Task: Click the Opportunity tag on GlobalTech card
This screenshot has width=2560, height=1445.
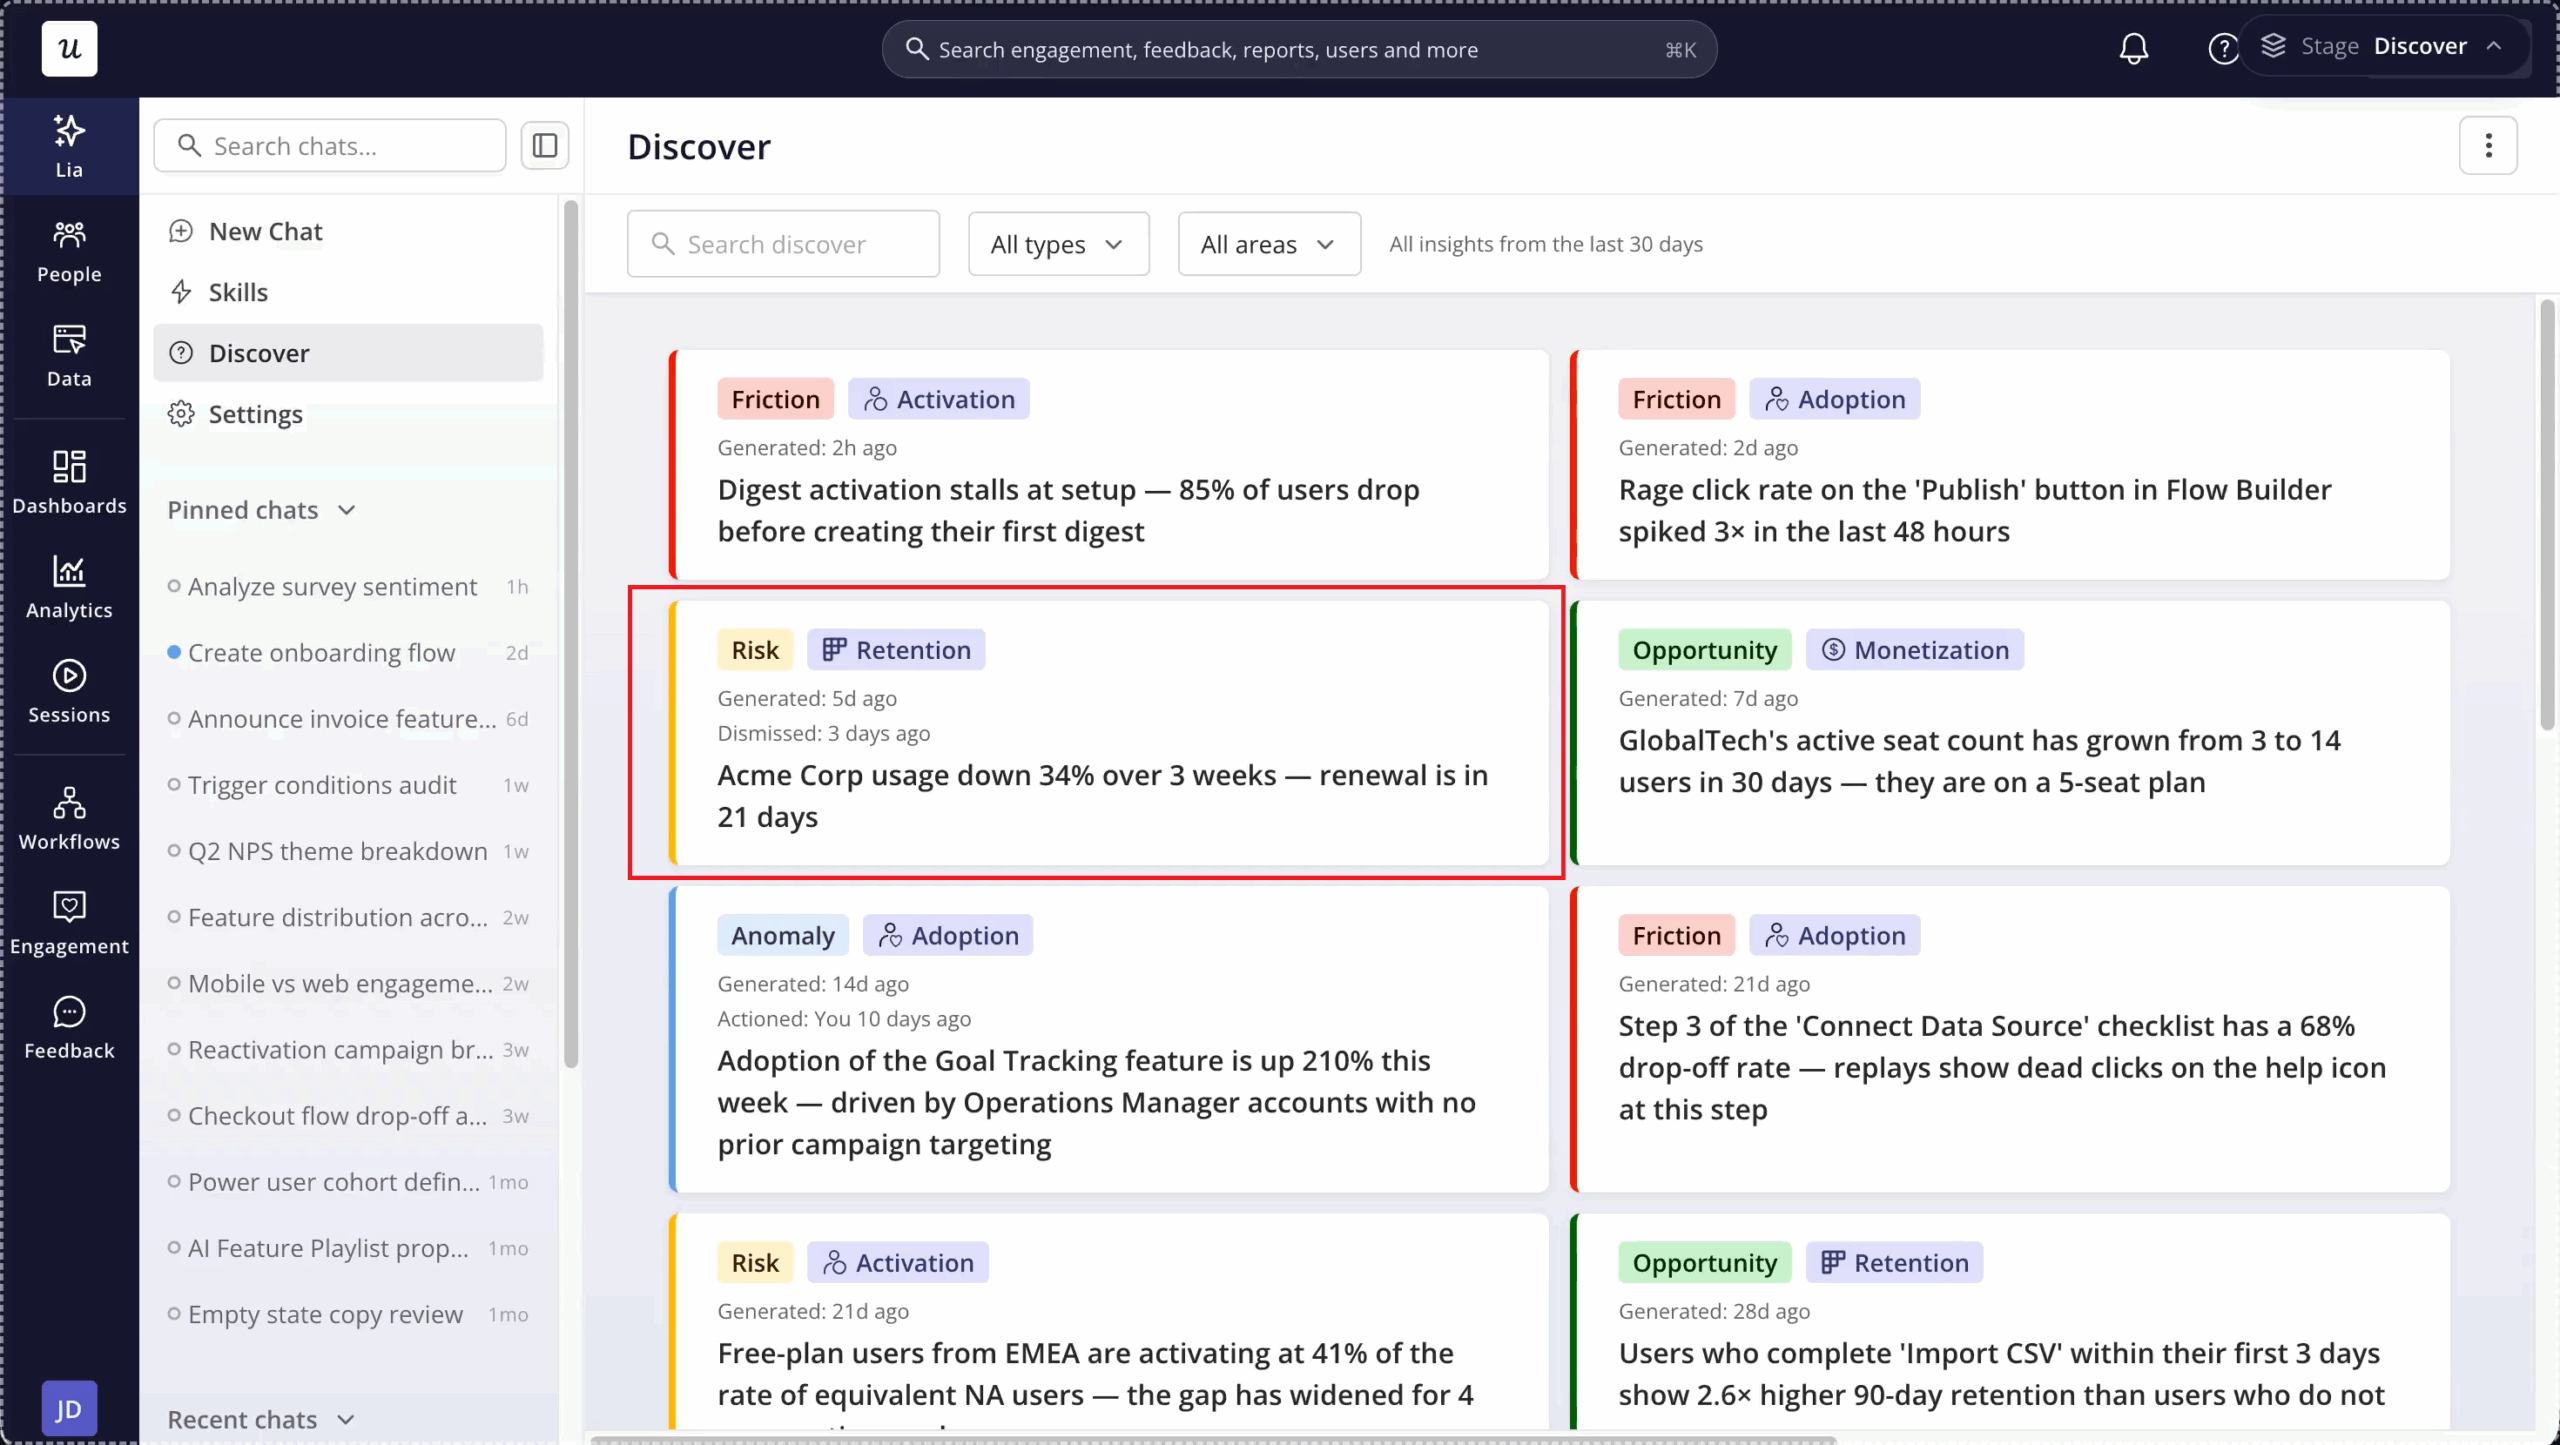Action: tap(1705, 650)
